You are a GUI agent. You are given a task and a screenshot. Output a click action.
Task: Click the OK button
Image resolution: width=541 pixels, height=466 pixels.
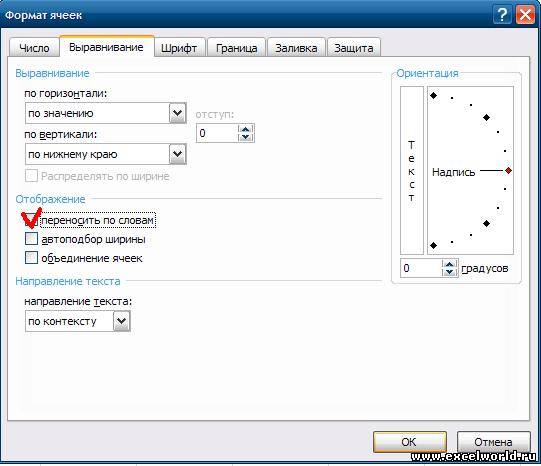(x=410, y=442)
